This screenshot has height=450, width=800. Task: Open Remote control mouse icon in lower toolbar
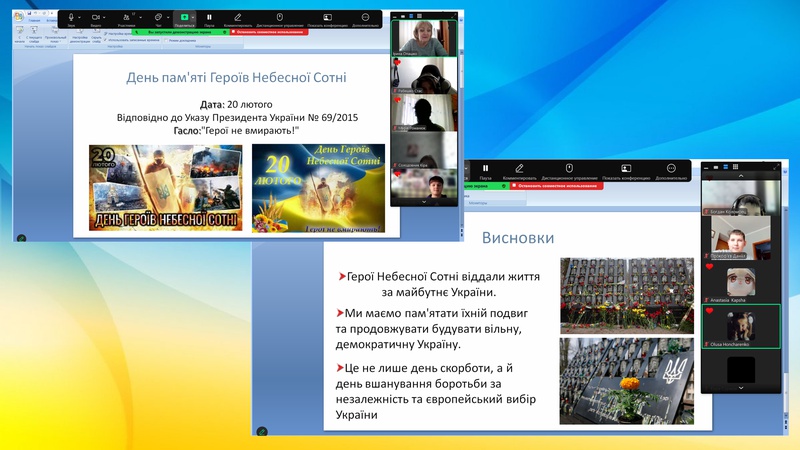pyautogui.click(x=569, y=171)
